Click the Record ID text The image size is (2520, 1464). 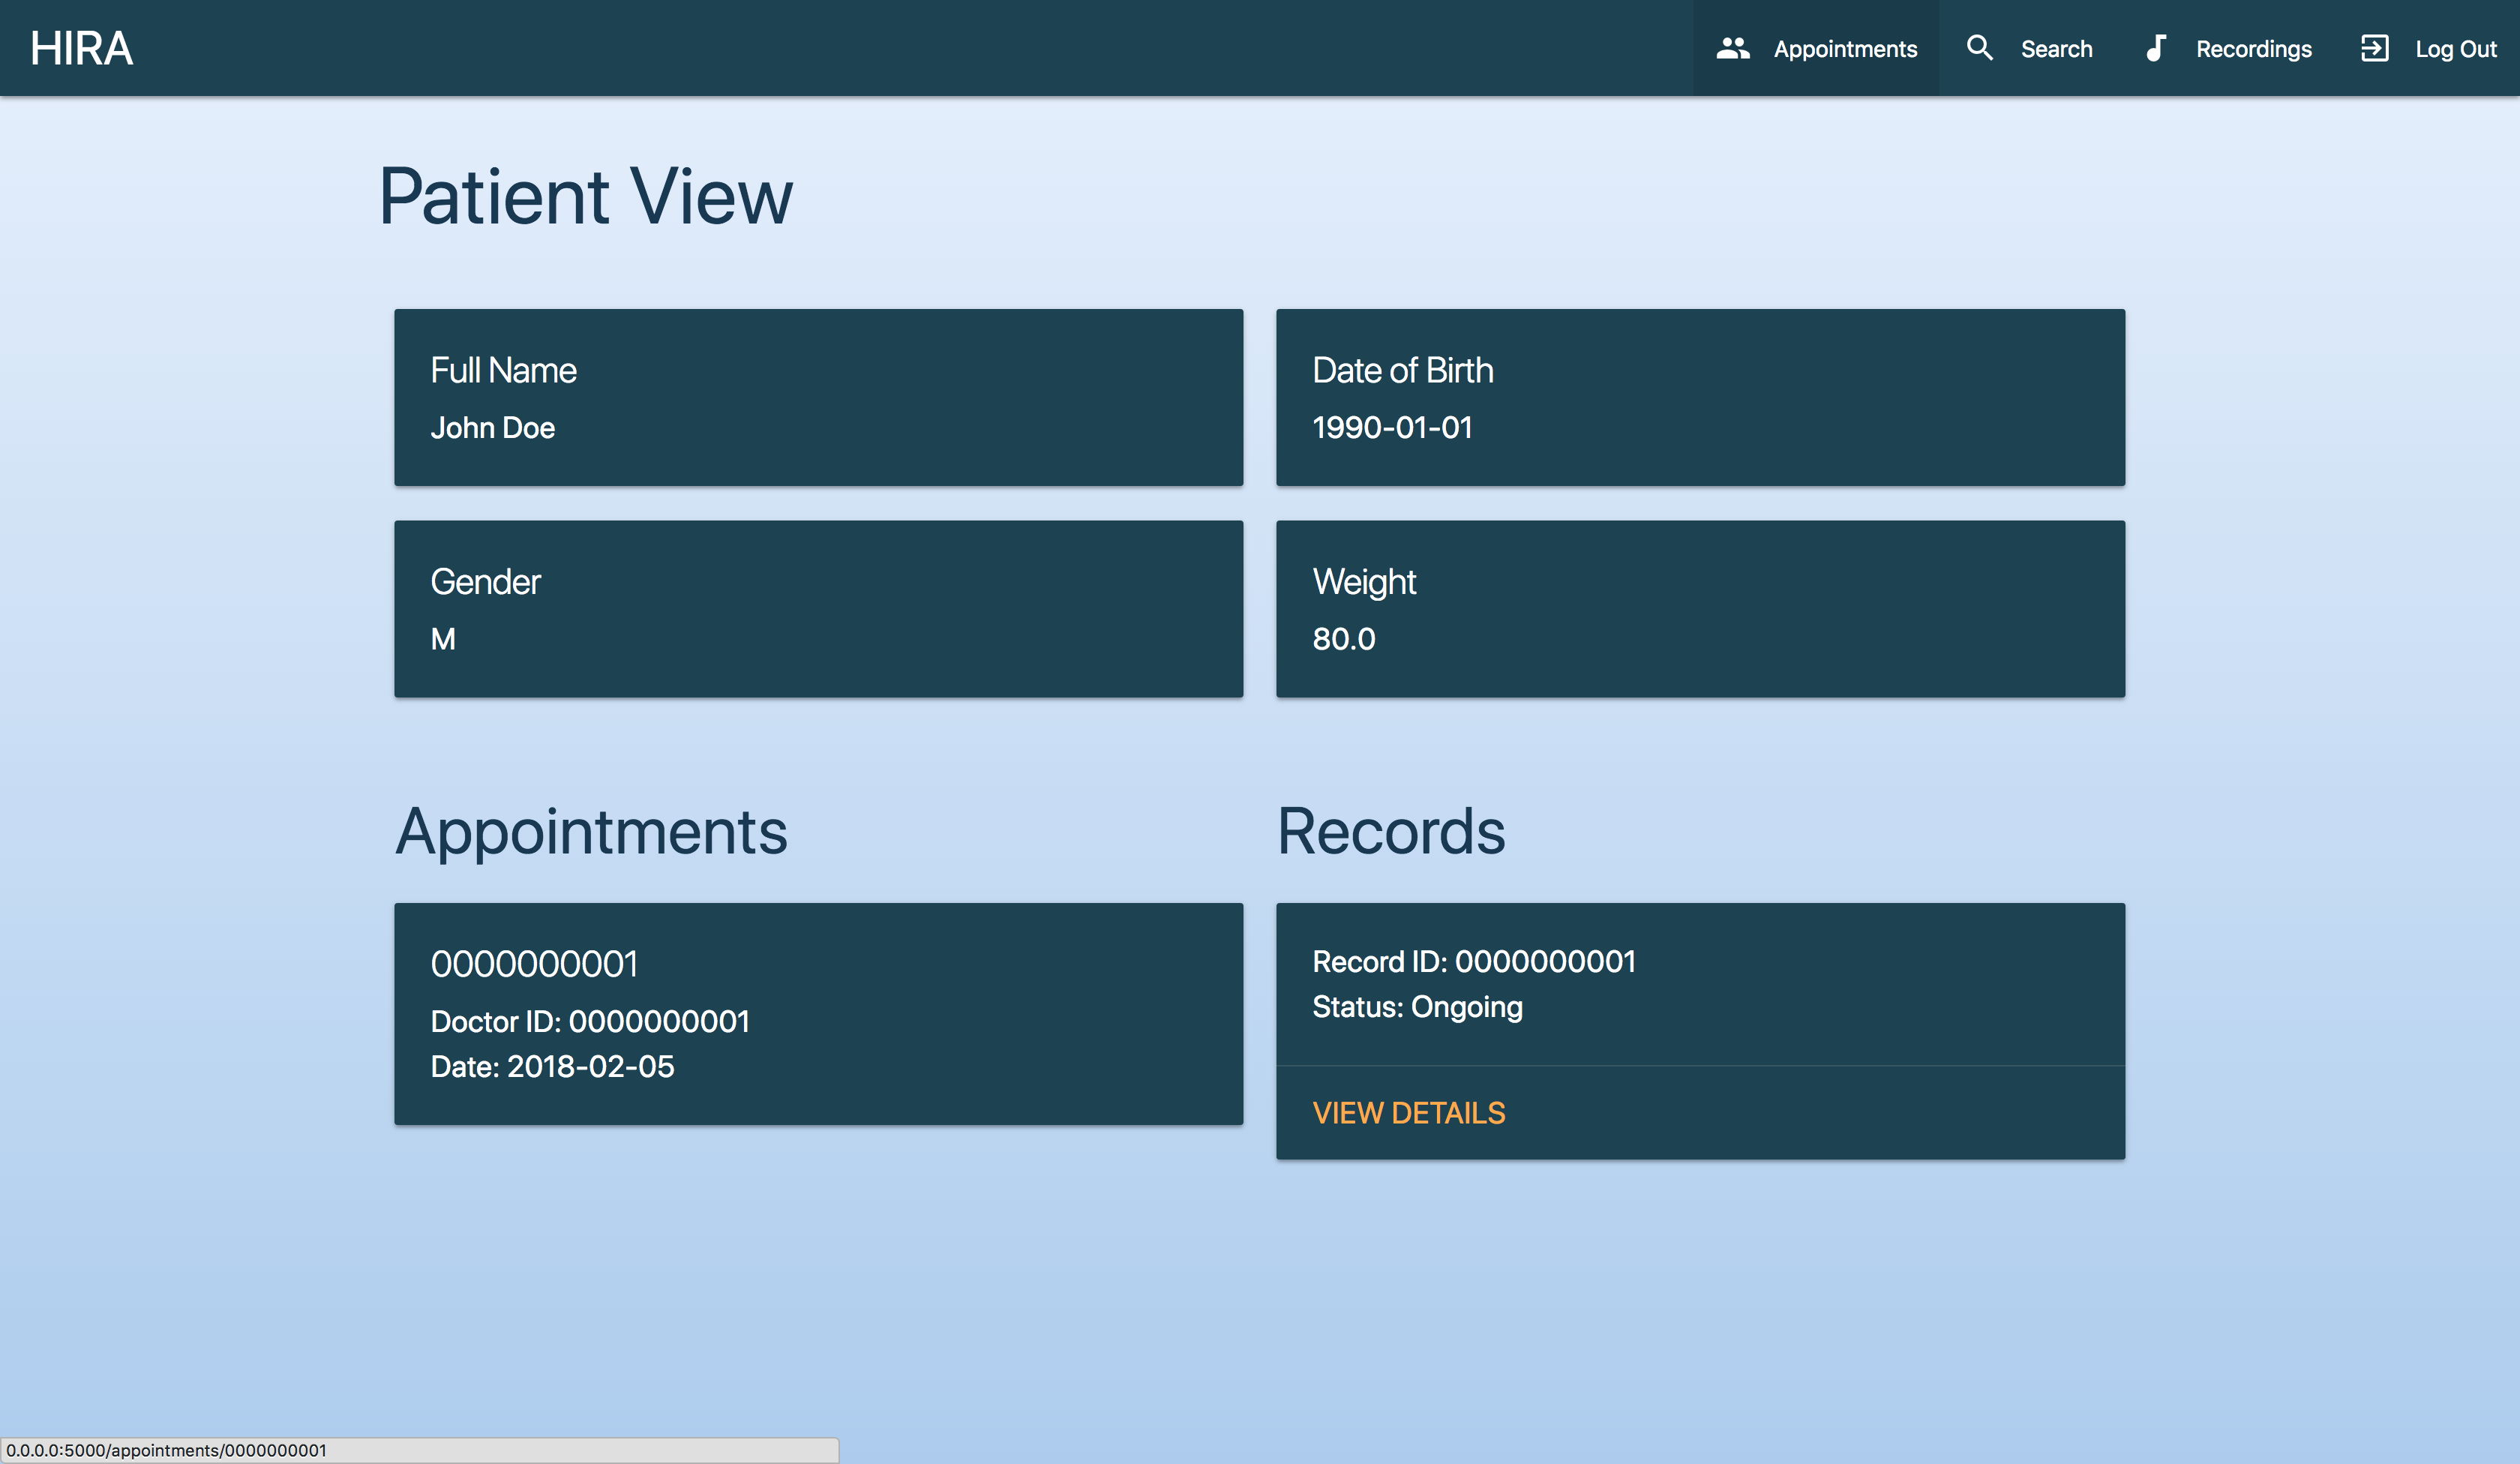click(1474, 961)
